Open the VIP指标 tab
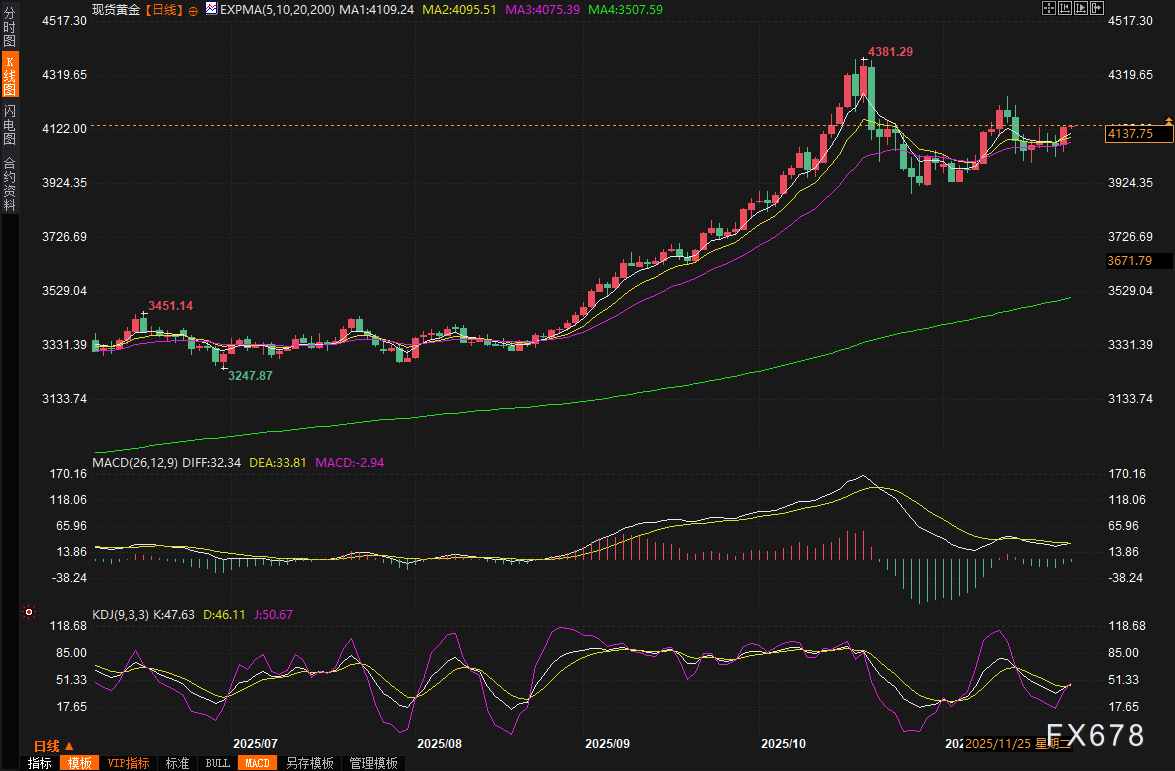Screen dimensions: 1175x771 pos(129,763)
